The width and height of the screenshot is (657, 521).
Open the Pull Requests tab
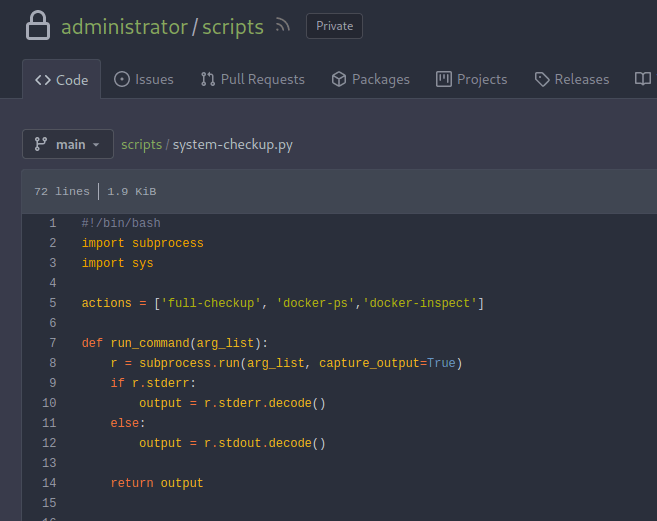click(x=252, y=79)
